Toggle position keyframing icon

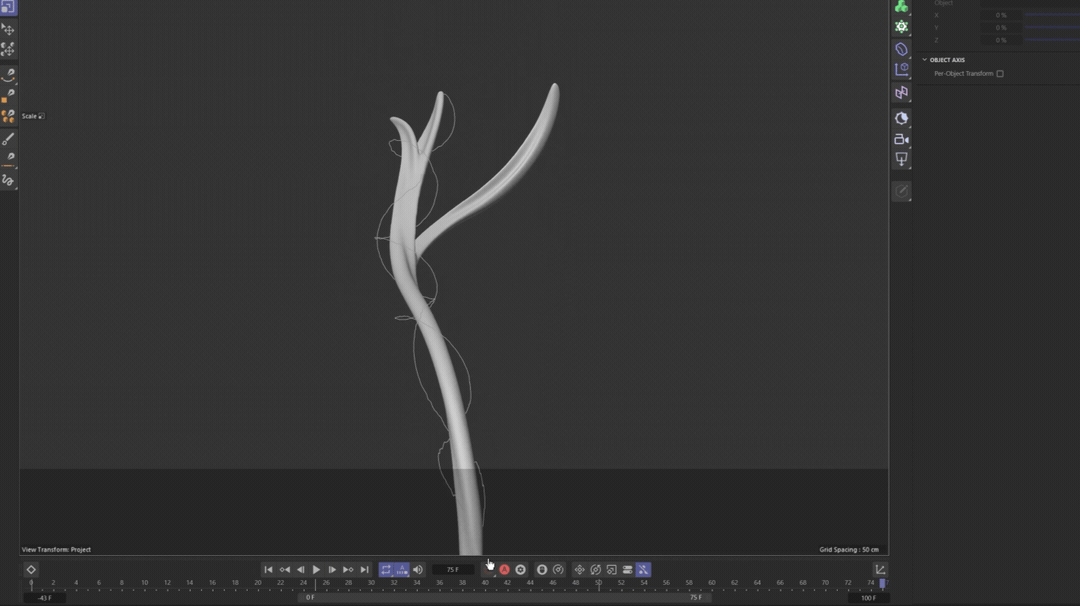[579, 570]
